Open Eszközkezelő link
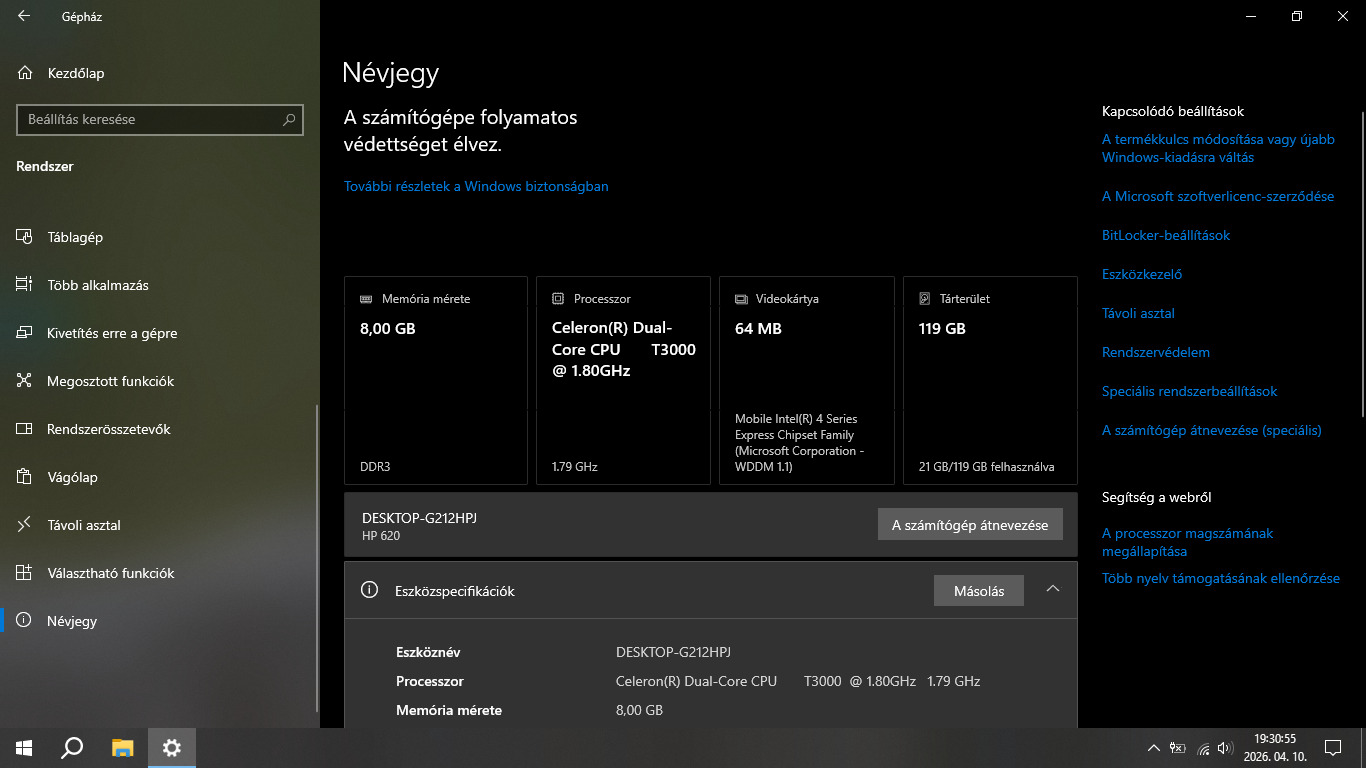This screenshot has width=1366, height=768. (x=1142, y=274)
